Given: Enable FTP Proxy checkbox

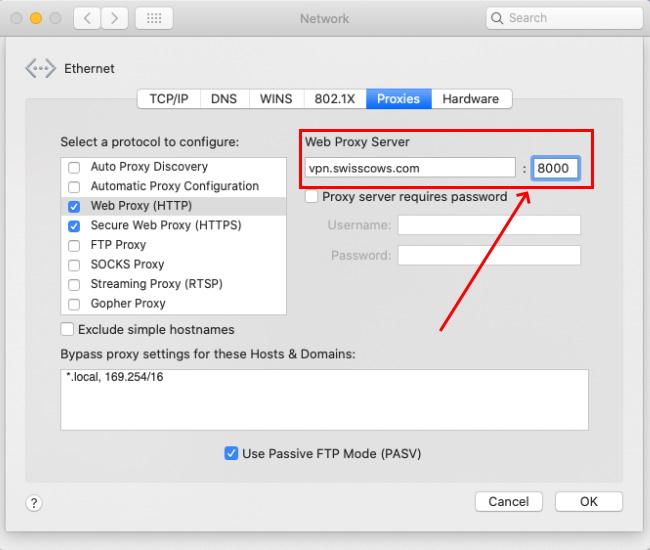Looking at the screenshot, I should pos(74,245).
